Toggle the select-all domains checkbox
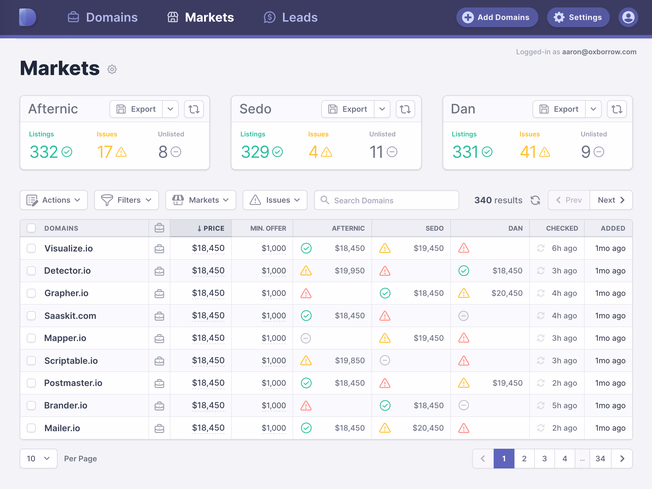 click(x=31, y=228)
